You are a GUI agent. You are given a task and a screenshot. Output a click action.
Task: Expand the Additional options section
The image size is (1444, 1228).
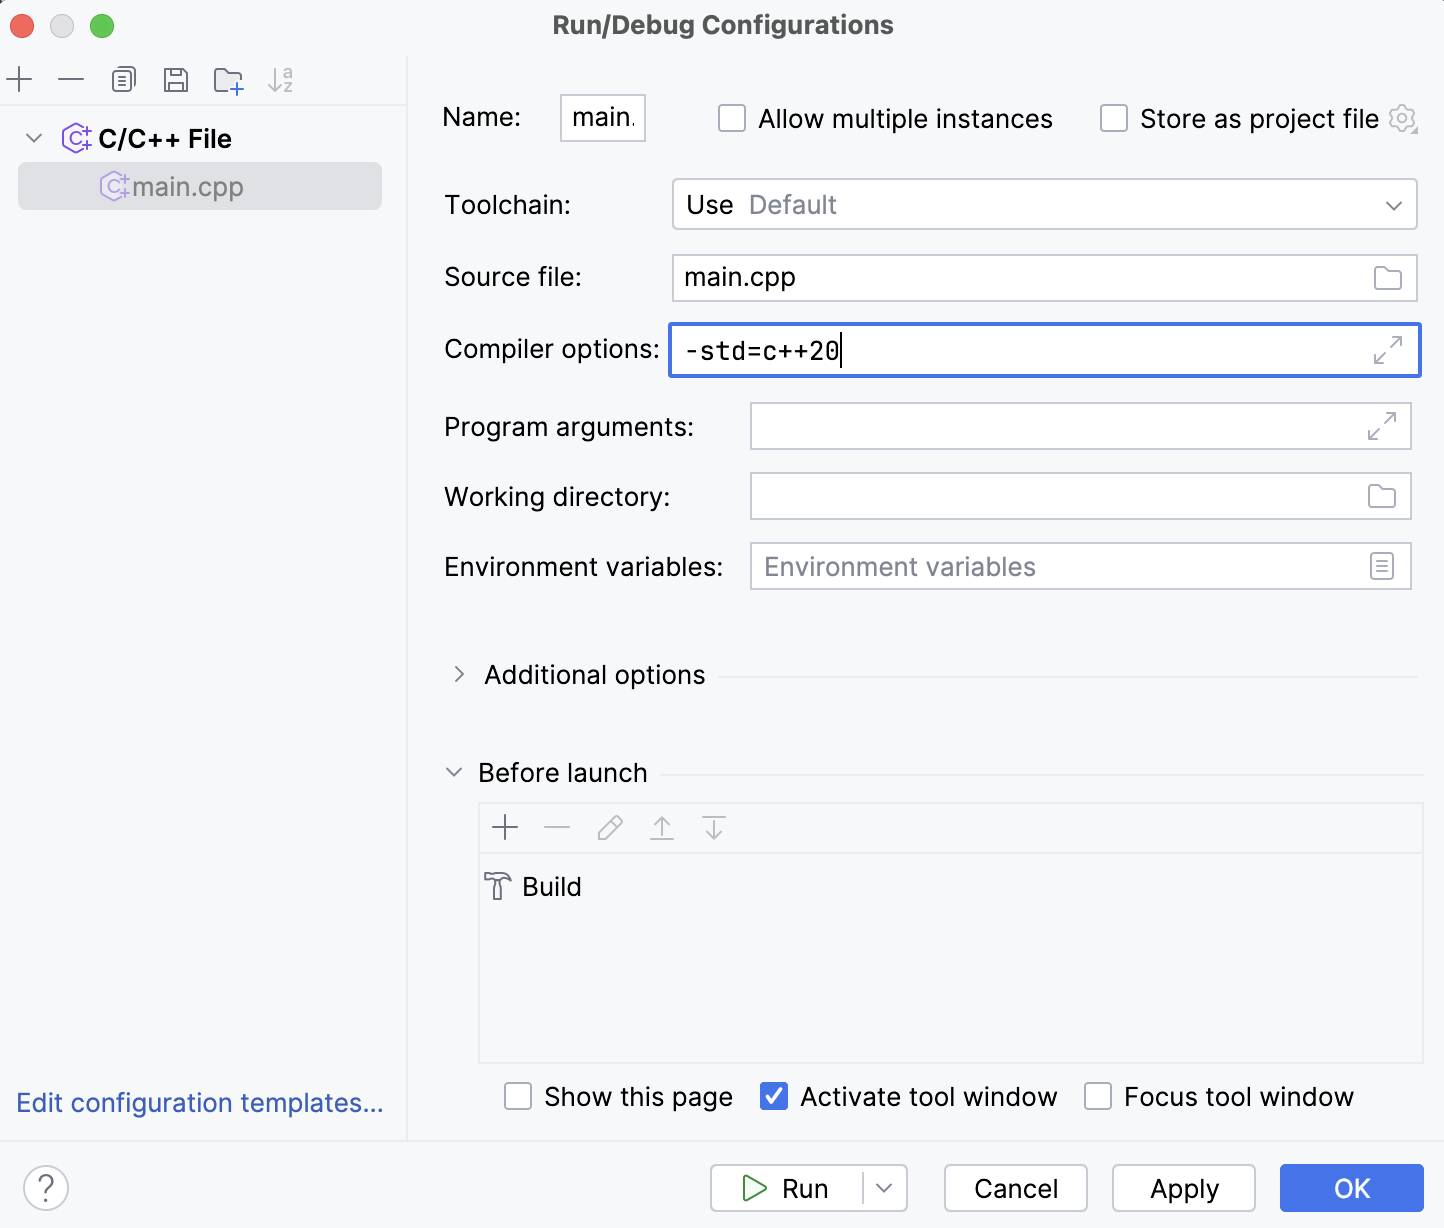(458, 674)
